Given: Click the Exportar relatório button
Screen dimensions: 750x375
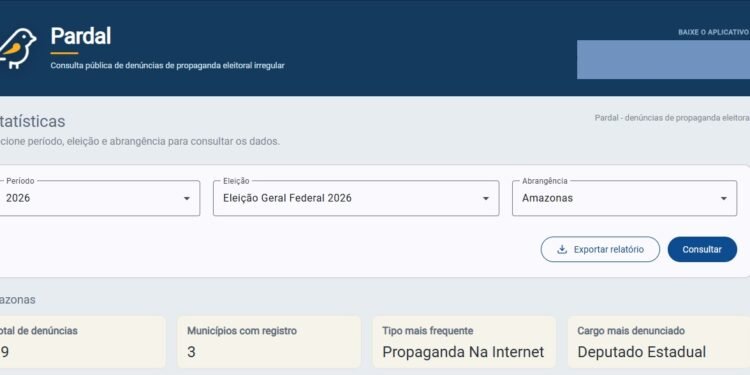Looking at the screenshot, I should [x=600, y=249].
